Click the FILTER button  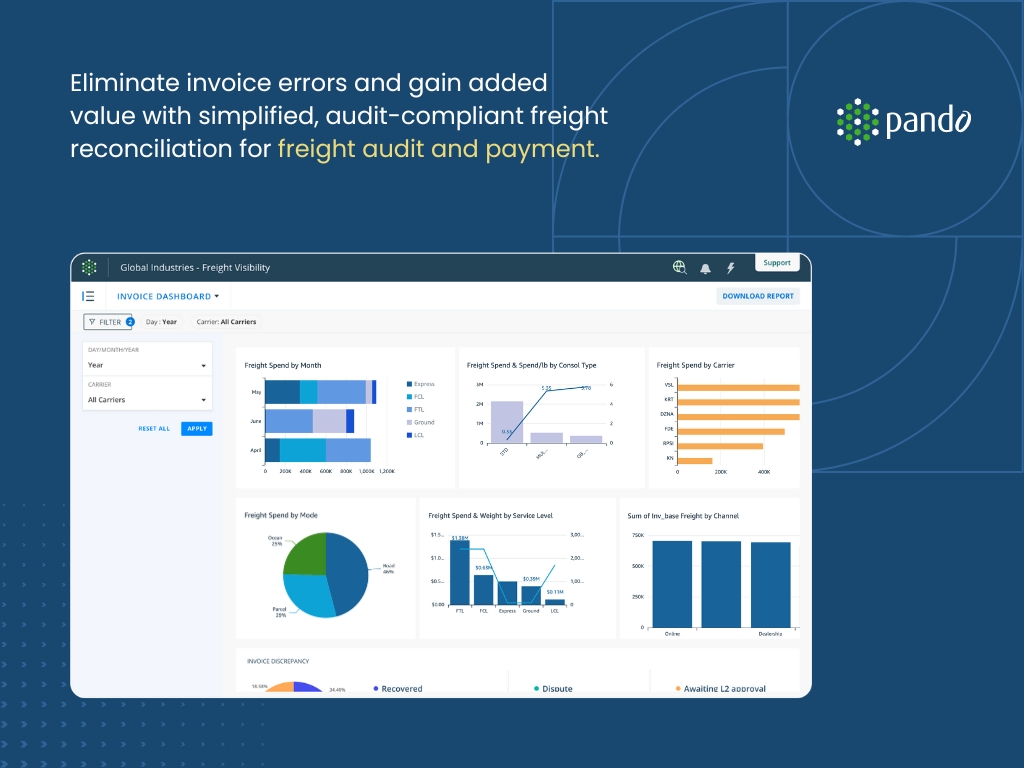point(108,322)
